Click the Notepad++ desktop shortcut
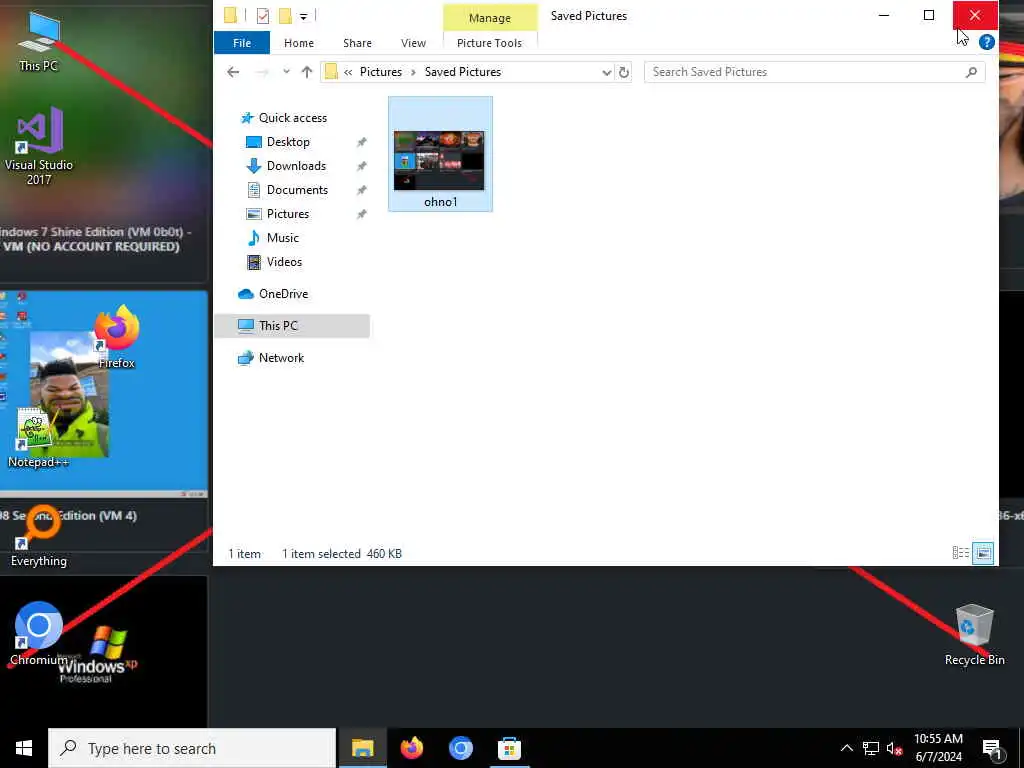 (x=38, y=436)
